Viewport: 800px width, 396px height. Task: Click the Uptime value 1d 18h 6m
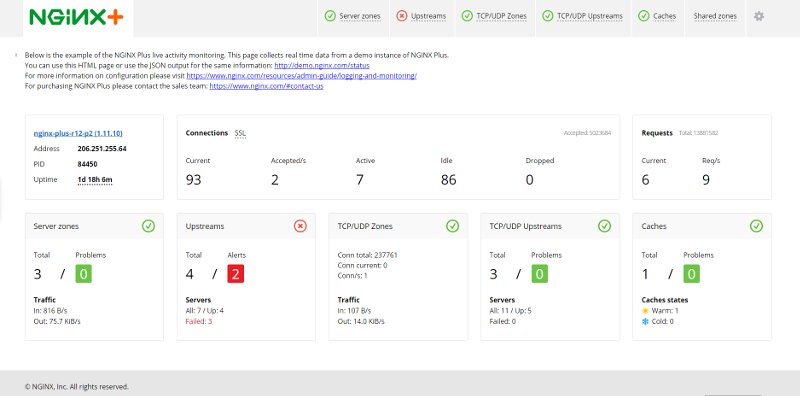[95, 180]
